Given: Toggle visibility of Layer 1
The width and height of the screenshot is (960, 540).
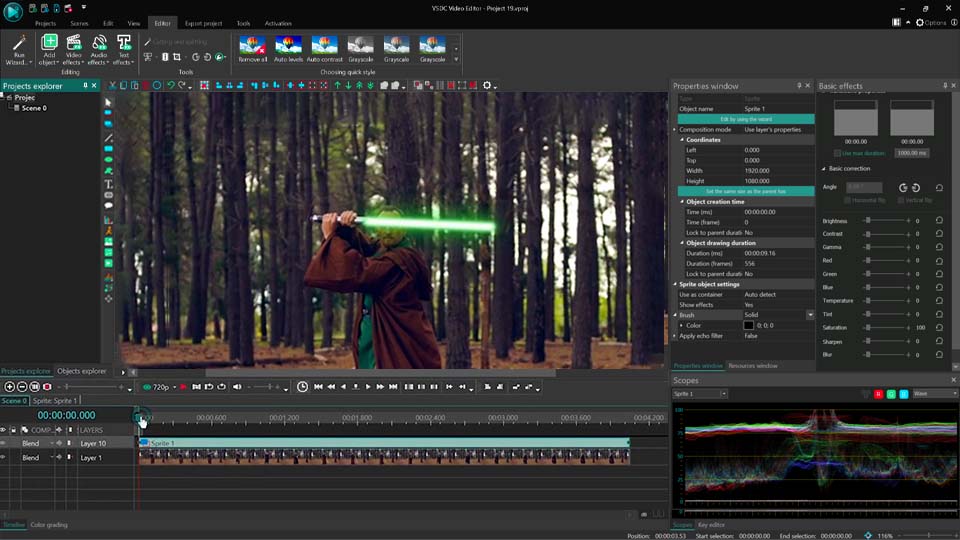Looking at the screenshot, I should pos(3,457).
